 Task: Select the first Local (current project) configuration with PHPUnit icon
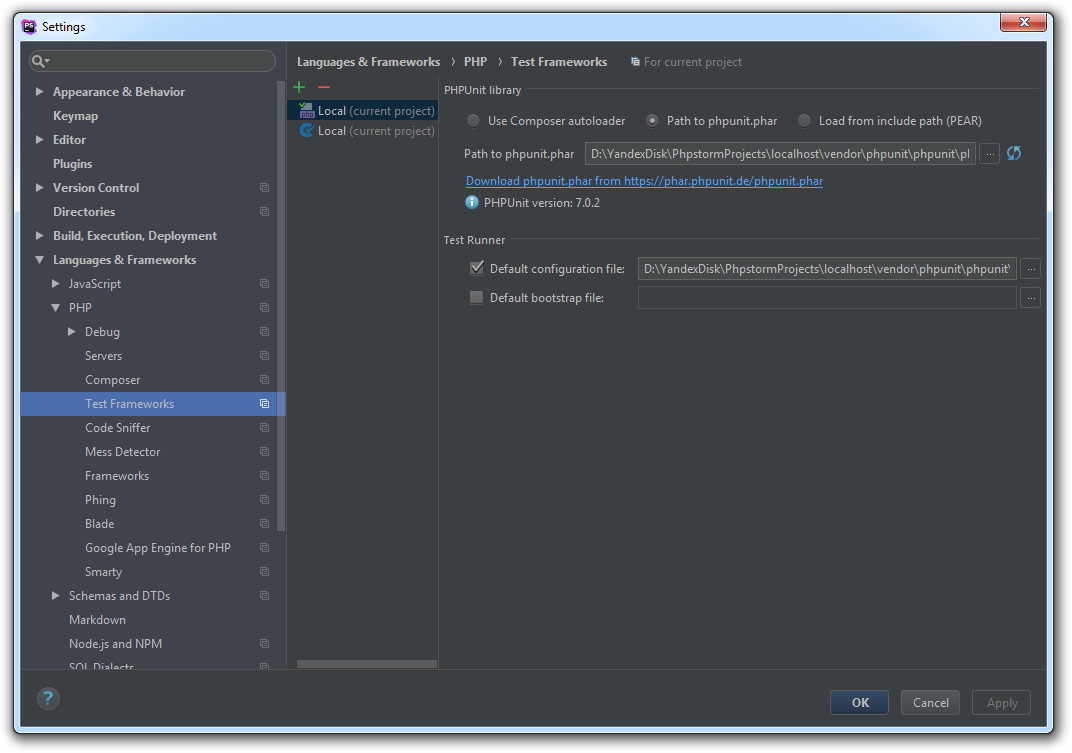click(x=363, y=110)
